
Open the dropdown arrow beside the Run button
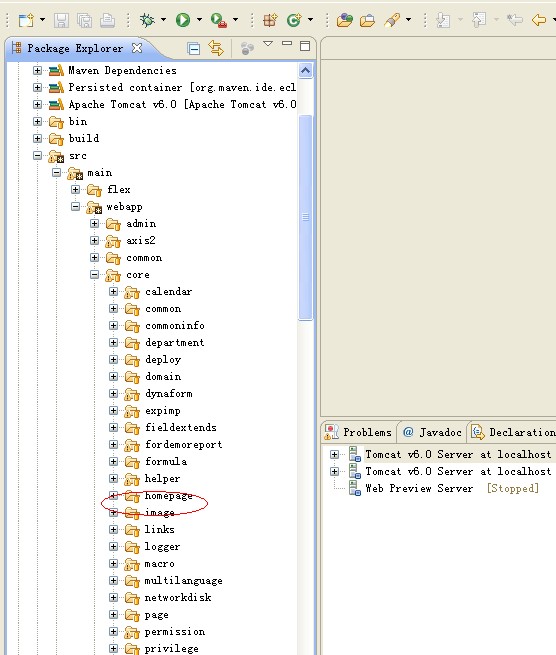tap(199, 20)
